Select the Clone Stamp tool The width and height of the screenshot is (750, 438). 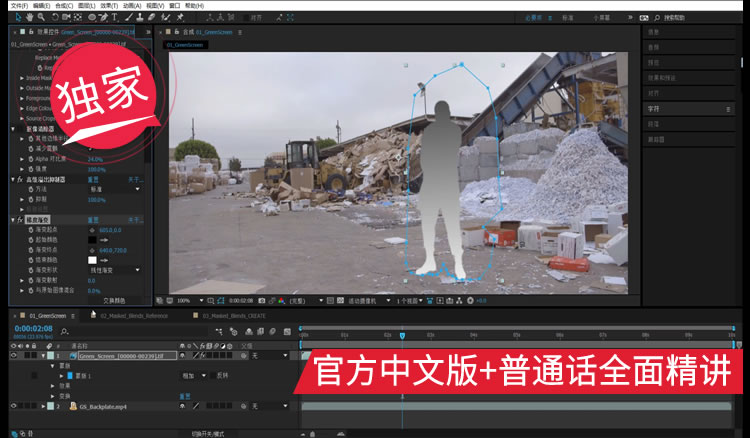point(140,17)
